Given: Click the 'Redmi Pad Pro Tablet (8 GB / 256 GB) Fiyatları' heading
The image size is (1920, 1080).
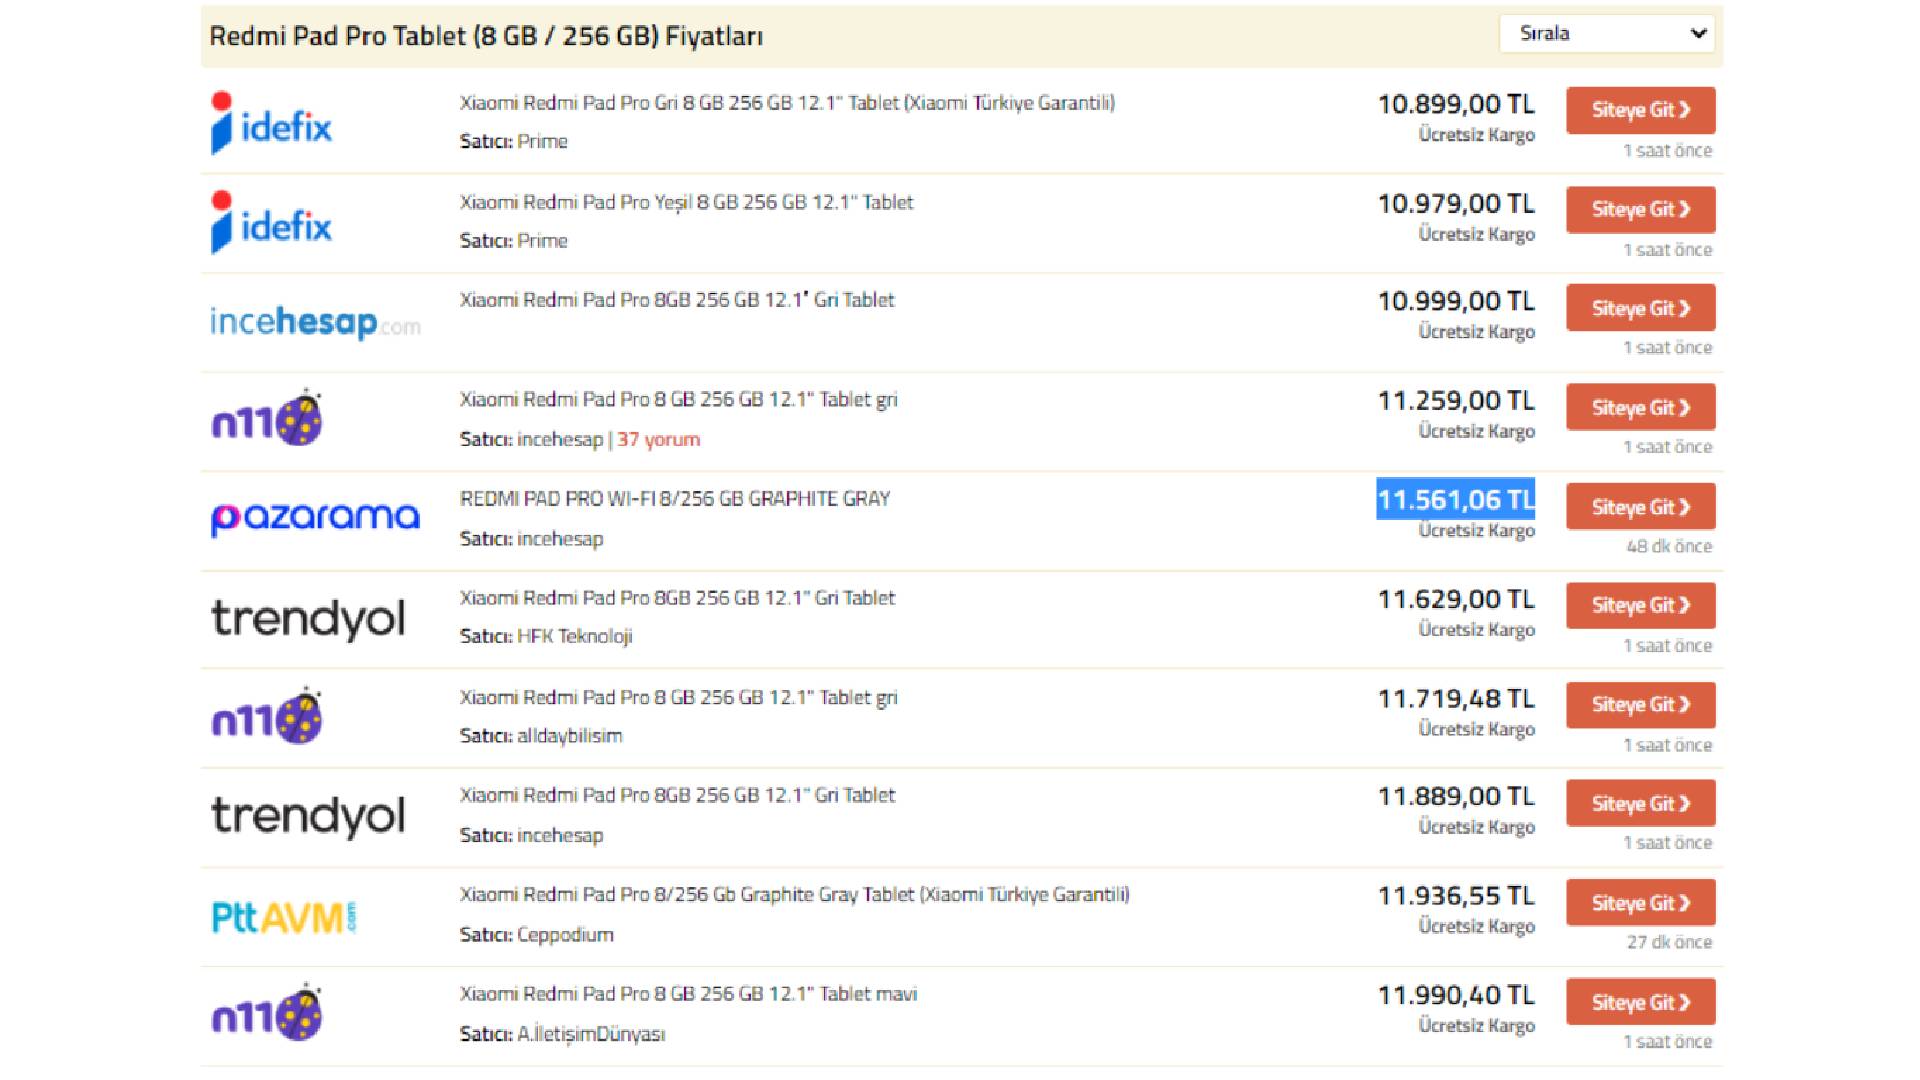Looking at the screenshot, I should [x=486, y=37].
